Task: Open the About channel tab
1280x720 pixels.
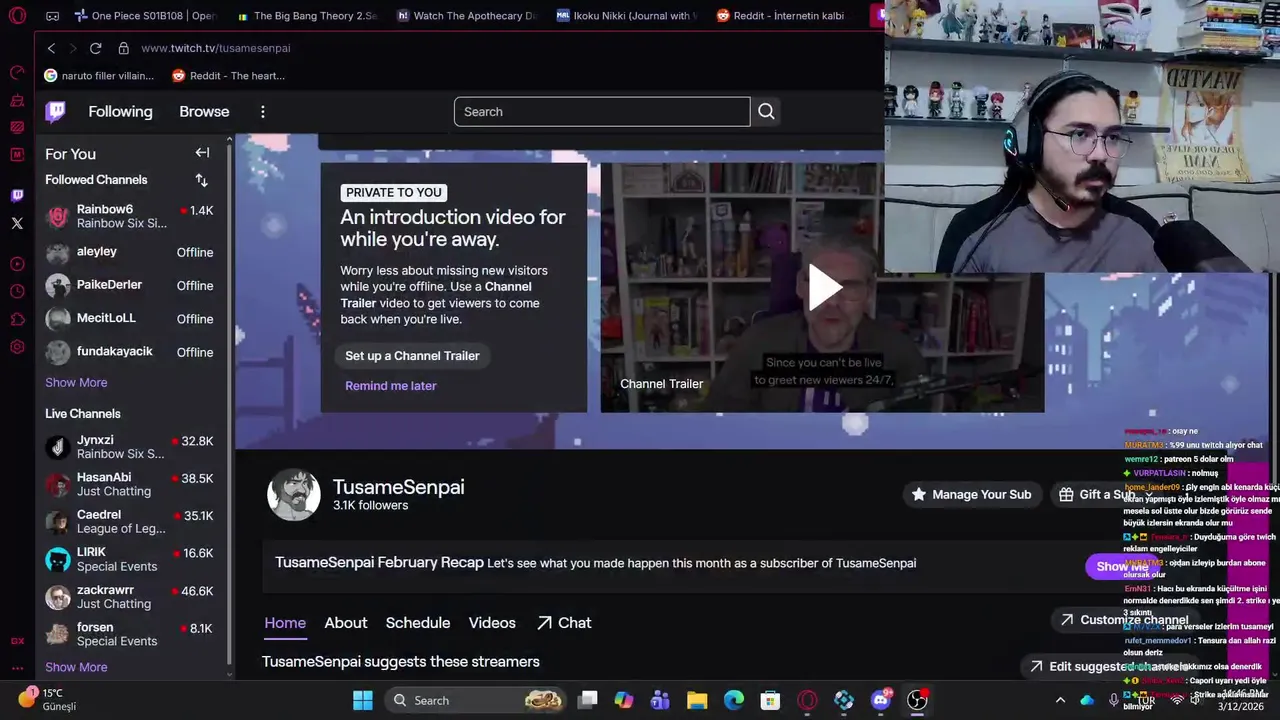Action: pos(346,623)
